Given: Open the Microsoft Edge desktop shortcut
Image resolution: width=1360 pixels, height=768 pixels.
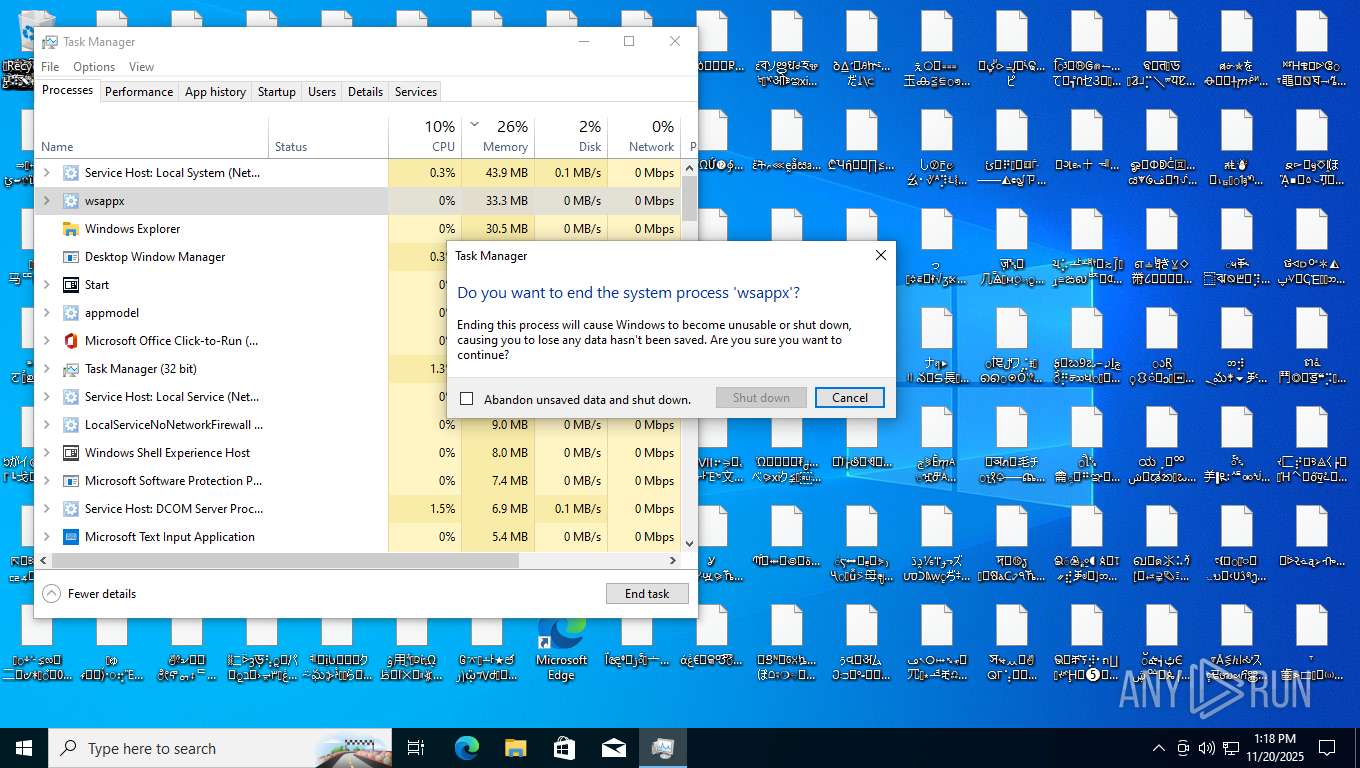Looking at the screenshot, I should 561,645.
